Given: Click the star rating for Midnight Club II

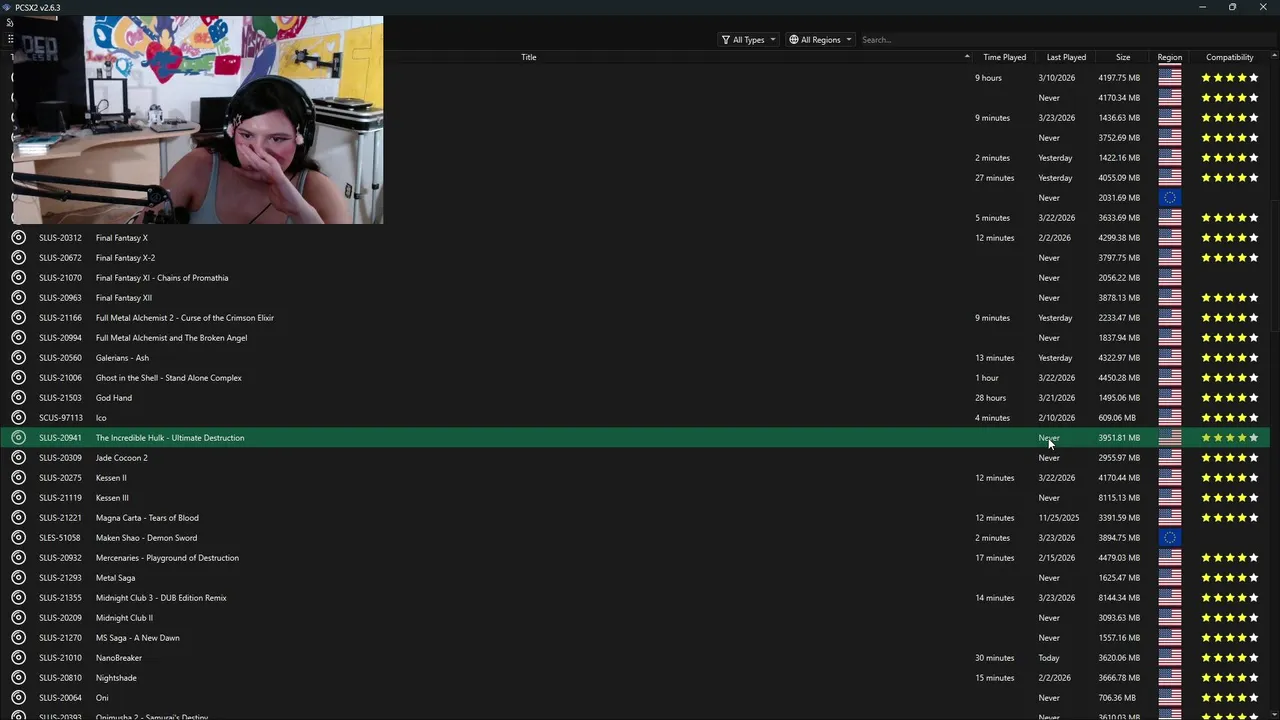Looking at the screenshot, I should pyautogui.click(x=1230, y=618).
